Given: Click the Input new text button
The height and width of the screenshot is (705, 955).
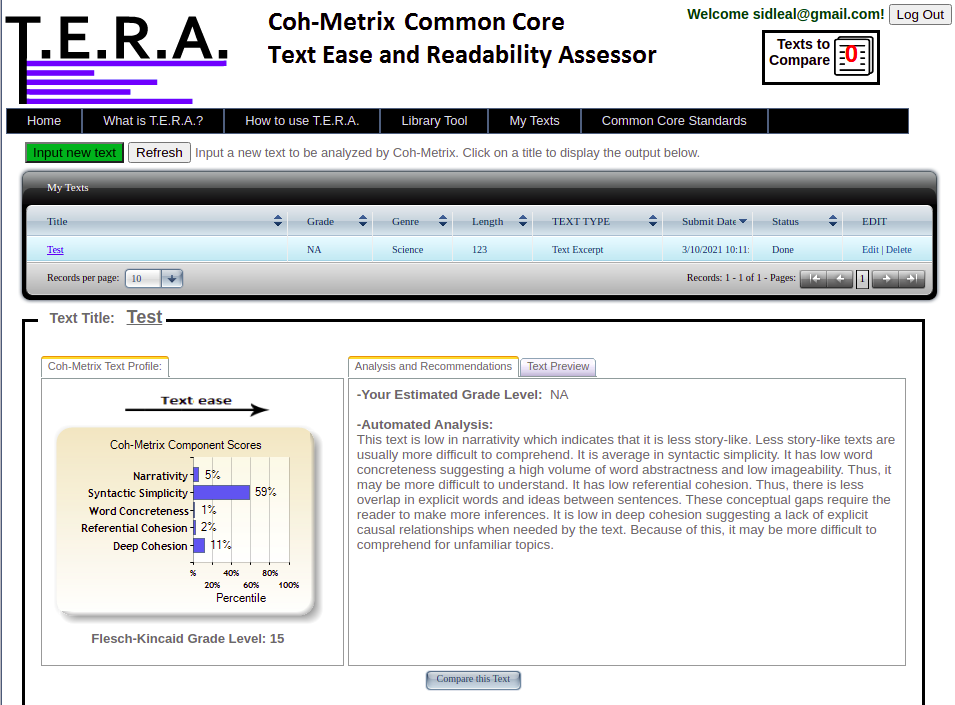Looking at the screenshot, I should 74,153.
